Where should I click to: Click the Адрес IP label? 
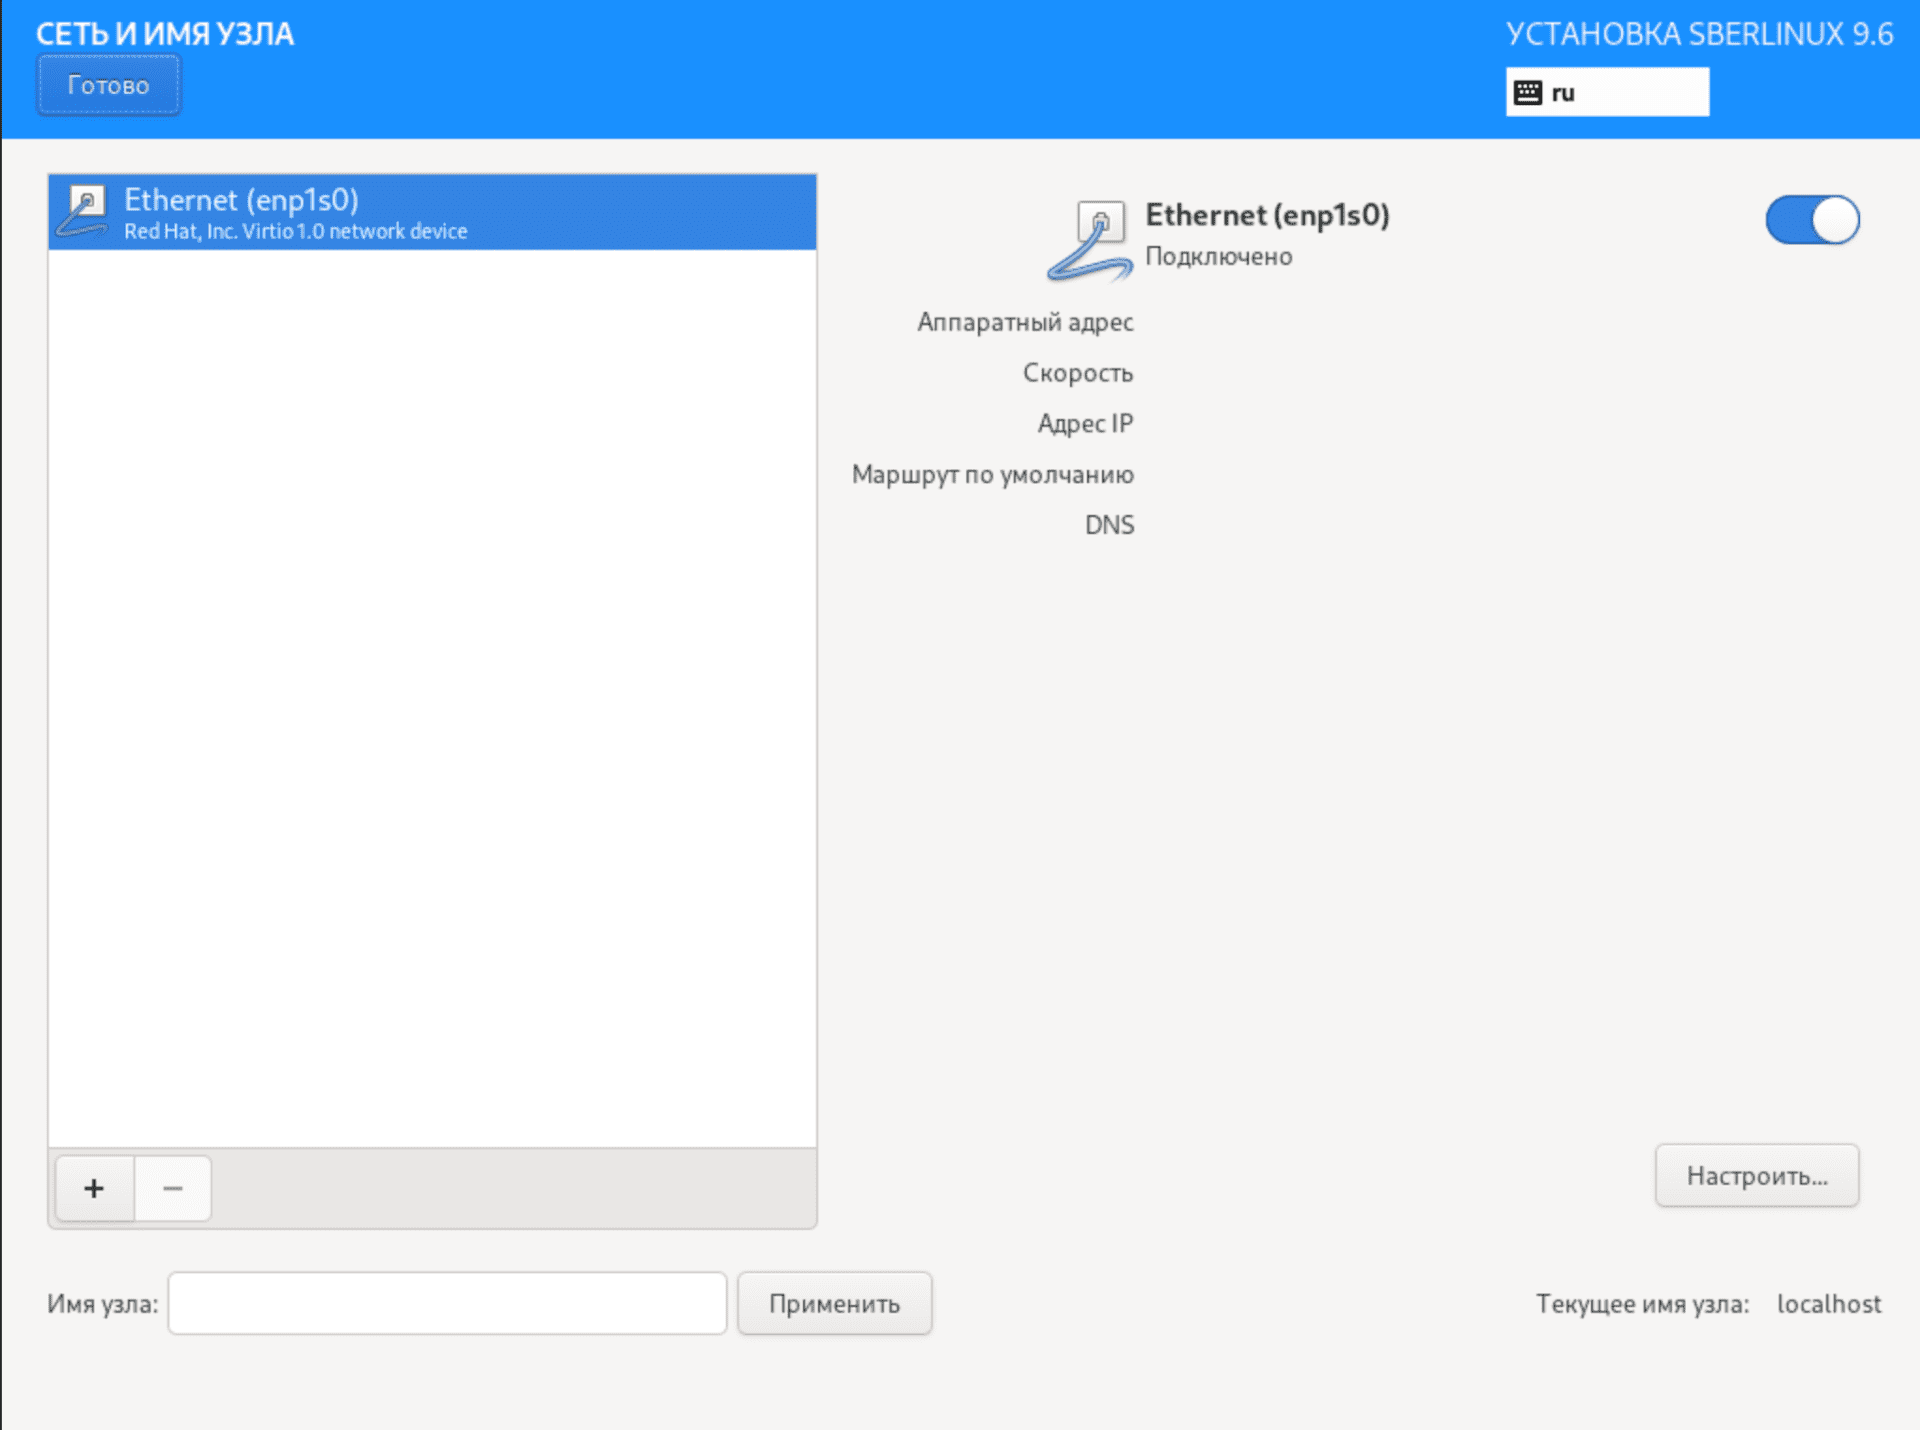coord(1085,424)
